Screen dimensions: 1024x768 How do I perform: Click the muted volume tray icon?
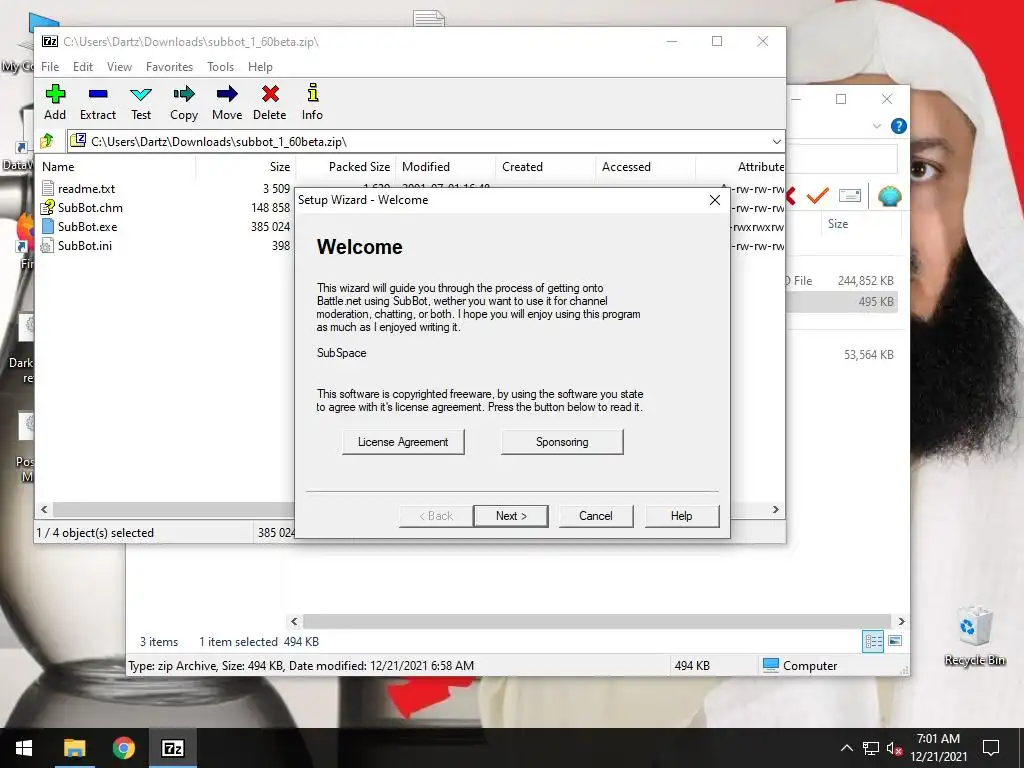click(x=894, y=748)
